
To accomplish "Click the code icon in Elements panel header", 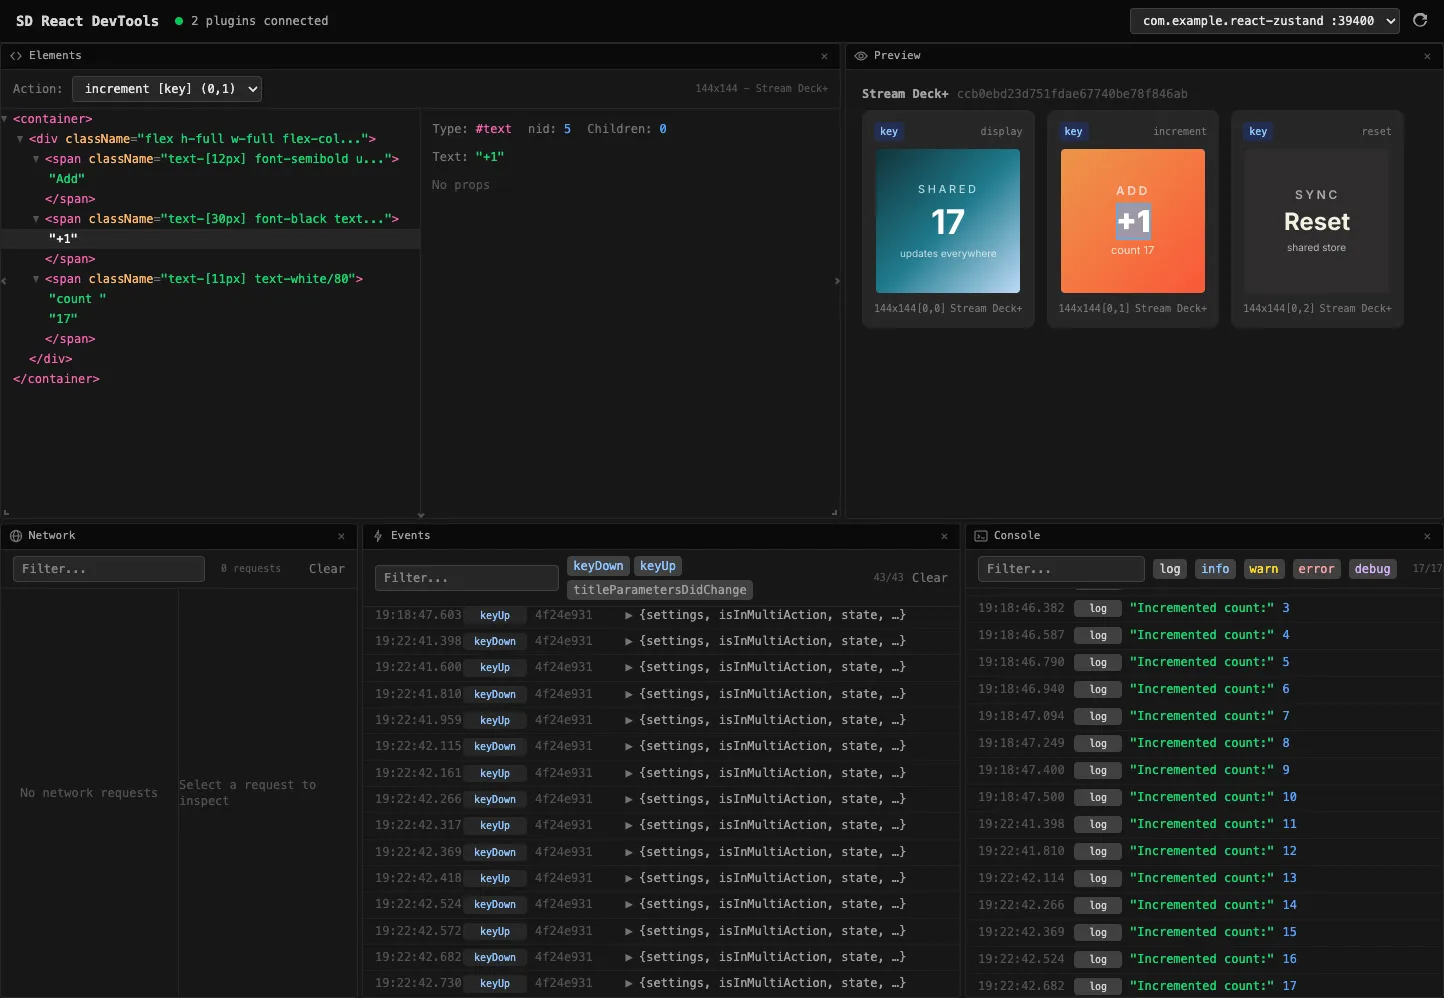I will pos(14,56).
